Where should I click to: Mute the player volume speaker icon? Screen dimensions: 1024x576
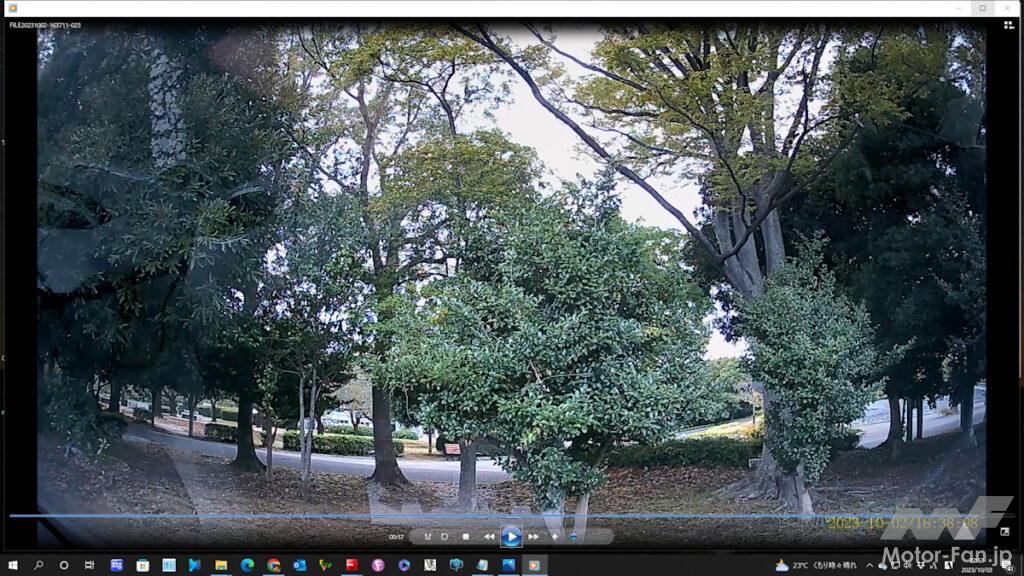pos(555,537)
